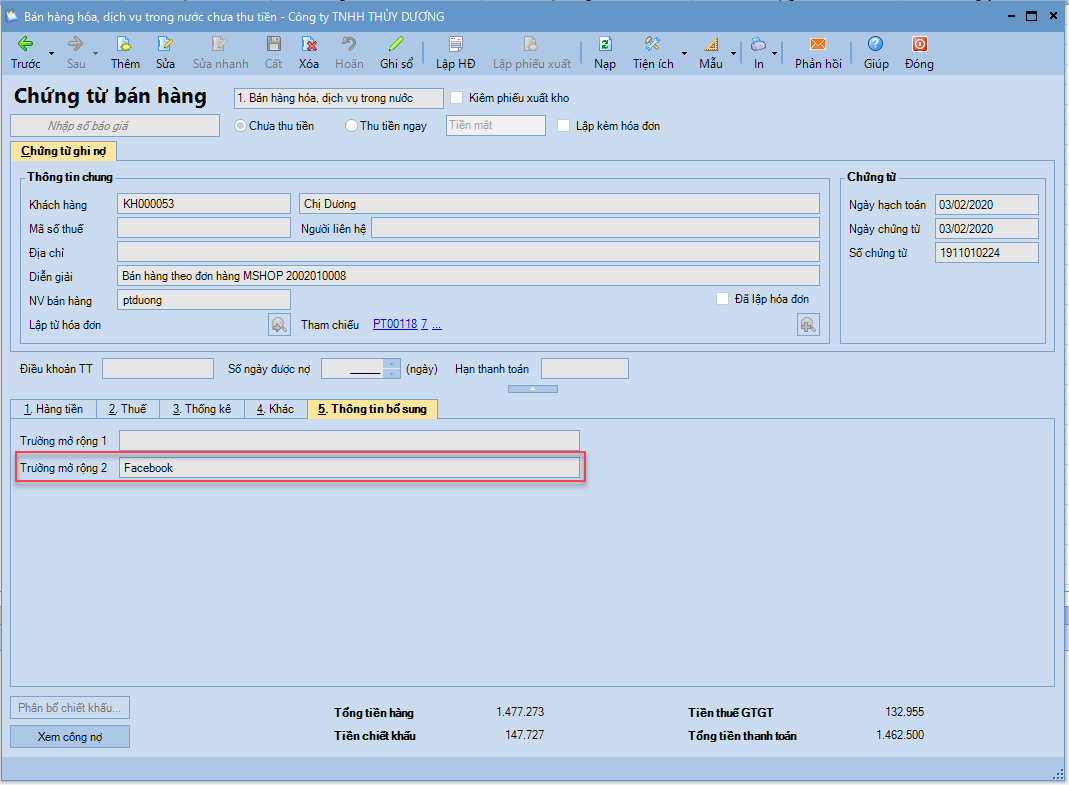Expand the In print dropdown arrow
Screen dimensions: 1069x785
pyautogui.click(x=775, y=53)
